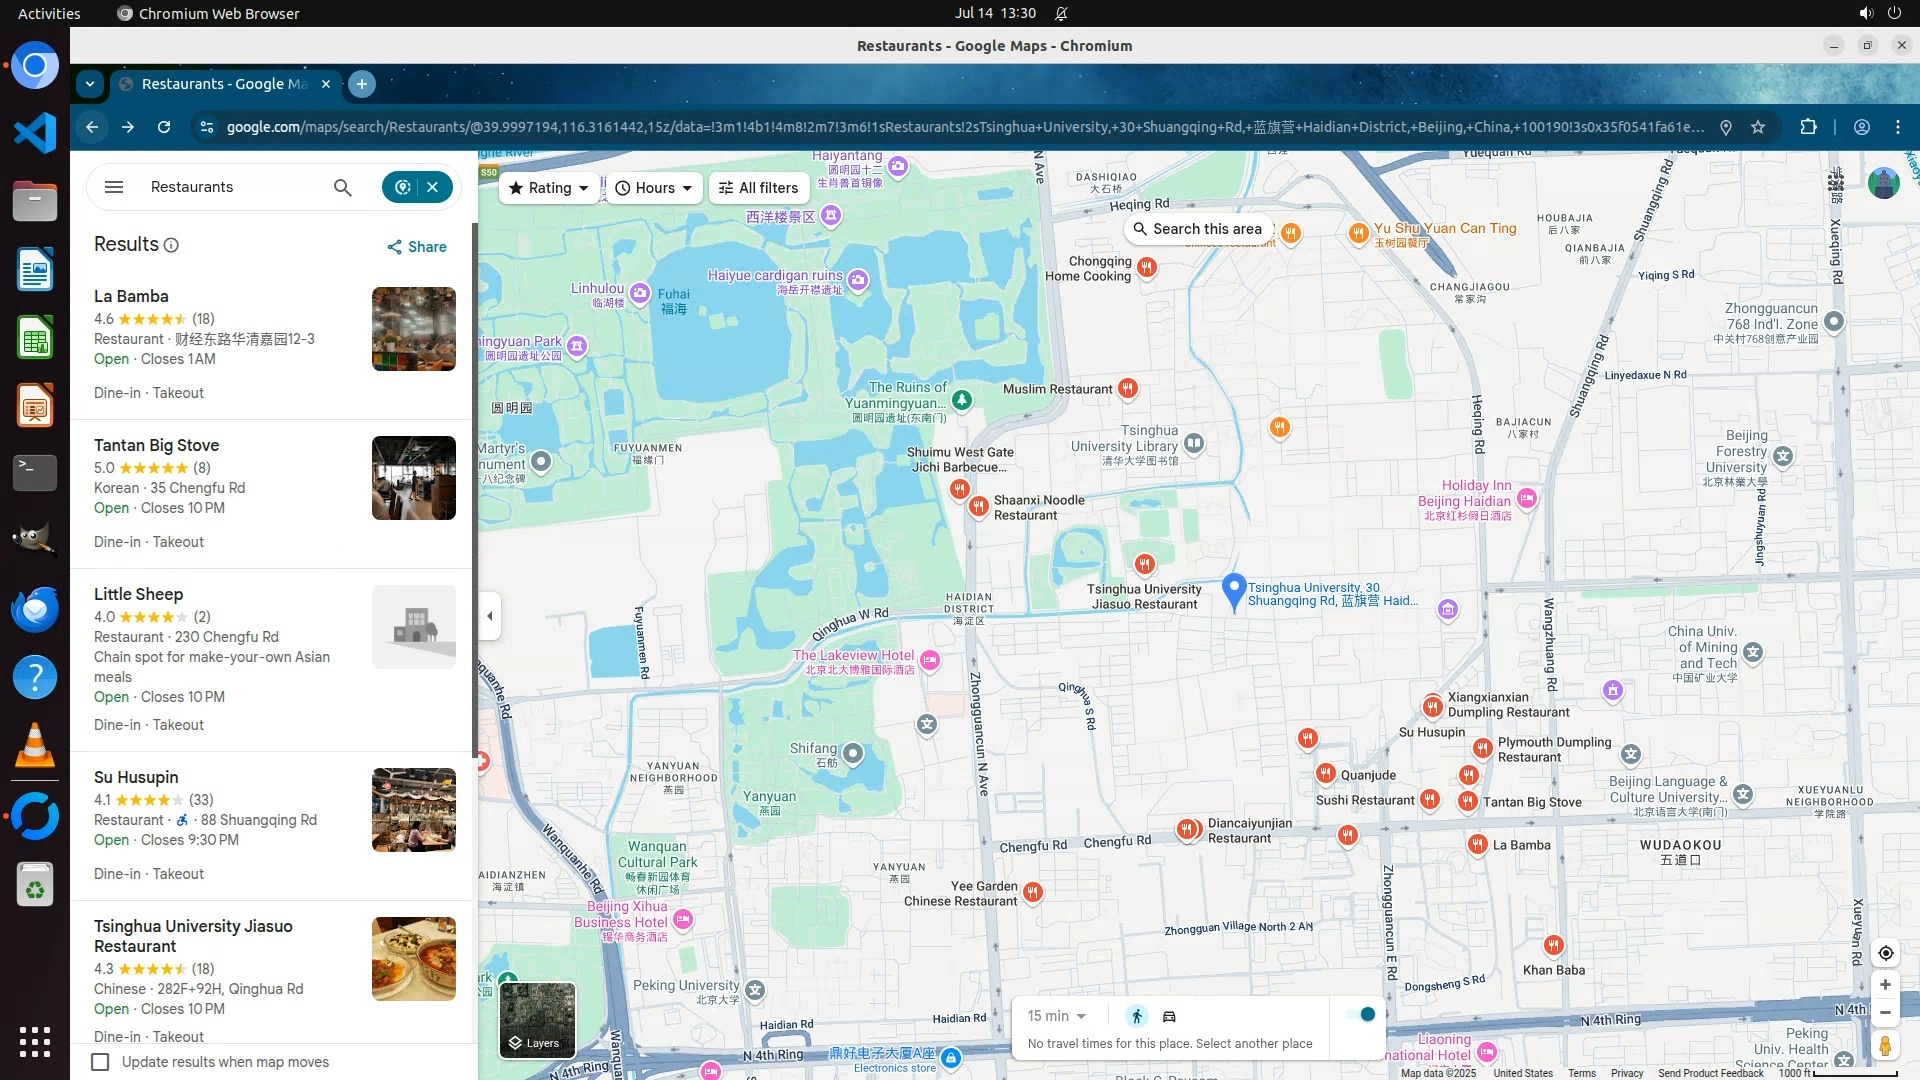
Task: Open the Layers map thumbnail
Action: 537,1019
